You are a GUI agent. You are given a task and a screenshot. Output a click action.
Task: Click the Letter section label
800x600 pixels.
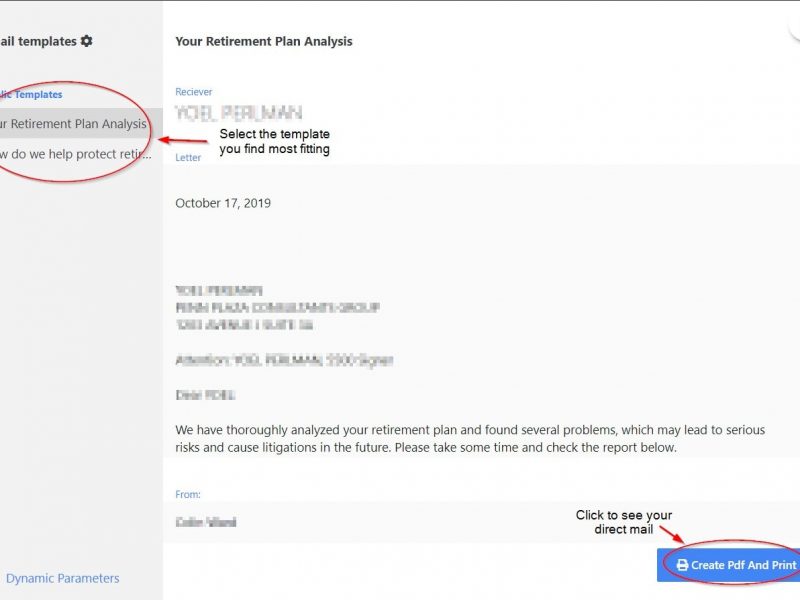tap(188, 157)
